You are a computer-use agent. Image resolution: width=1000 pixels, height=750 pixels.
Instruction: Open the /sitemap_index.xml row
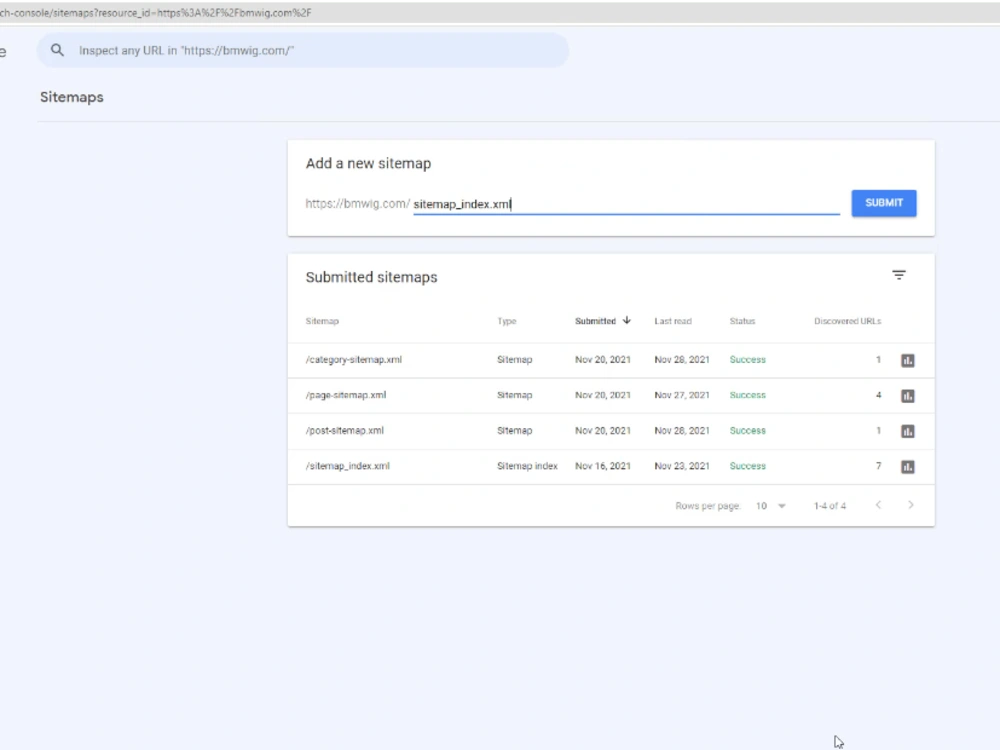[611, 467]
